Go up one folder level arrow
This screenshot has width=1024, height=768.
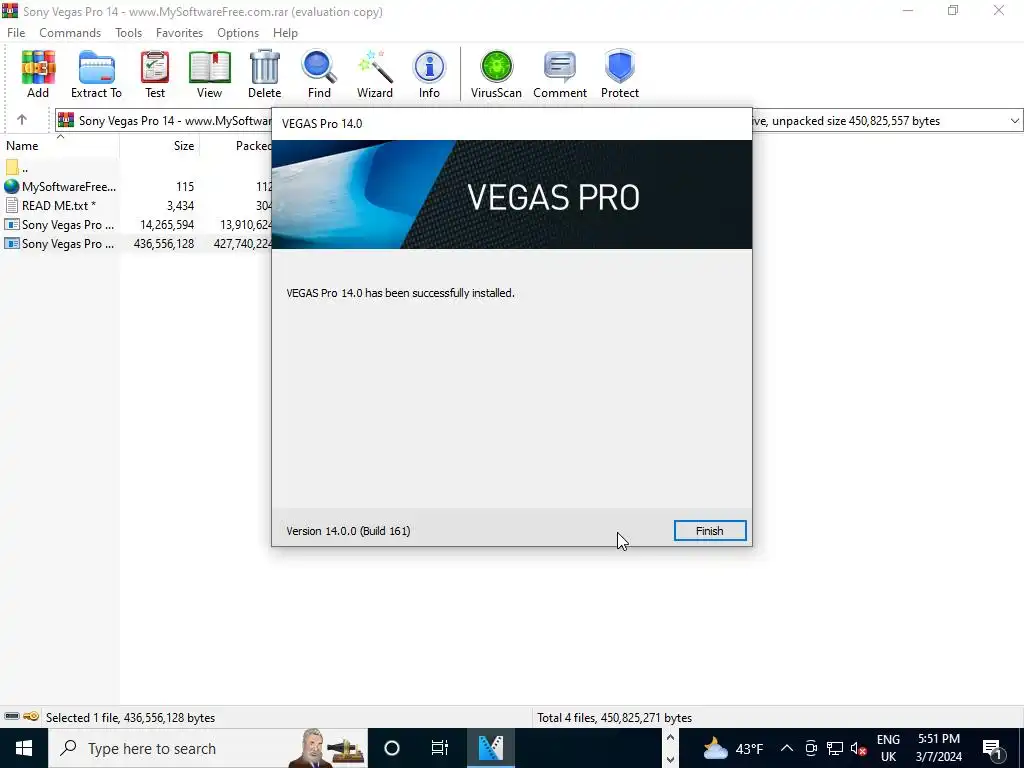(x=22, y=120)
